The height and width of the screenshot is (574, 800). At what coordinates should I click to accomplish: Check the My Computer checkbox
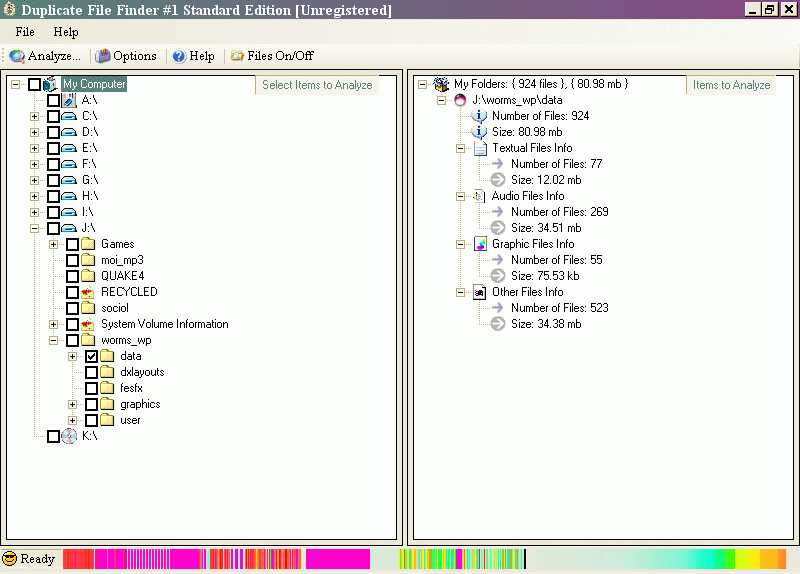coord(34,84)
